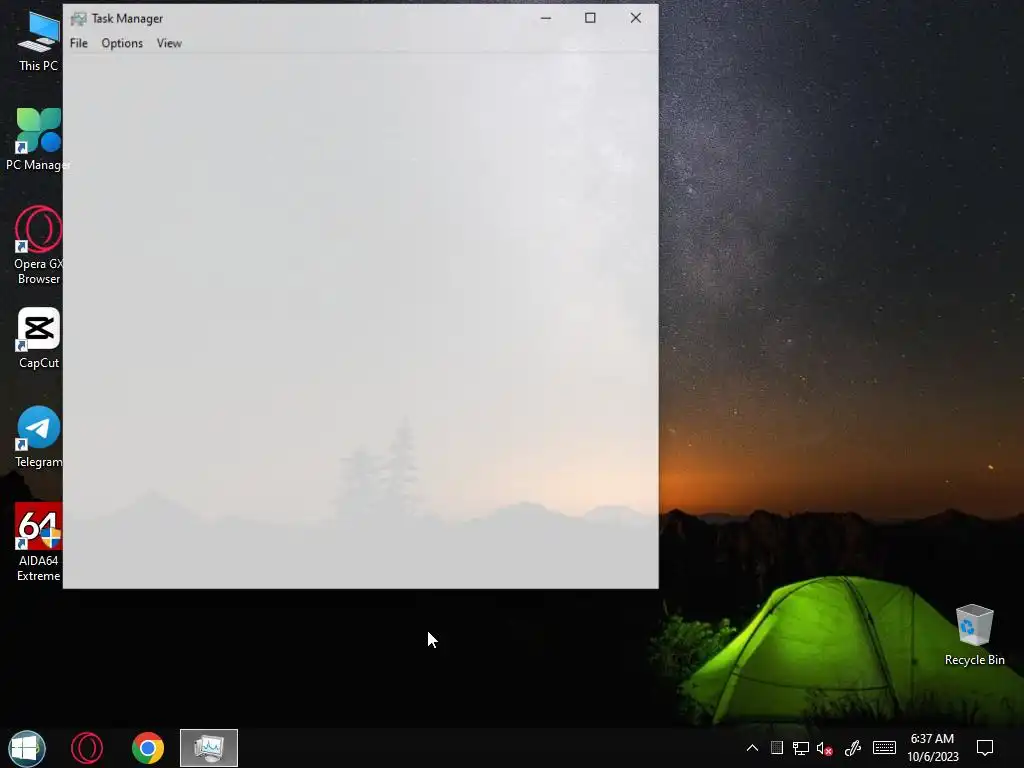Open the network status tray icon
This screenshot has height=768, width=1024.
click(x=801, y=748)
